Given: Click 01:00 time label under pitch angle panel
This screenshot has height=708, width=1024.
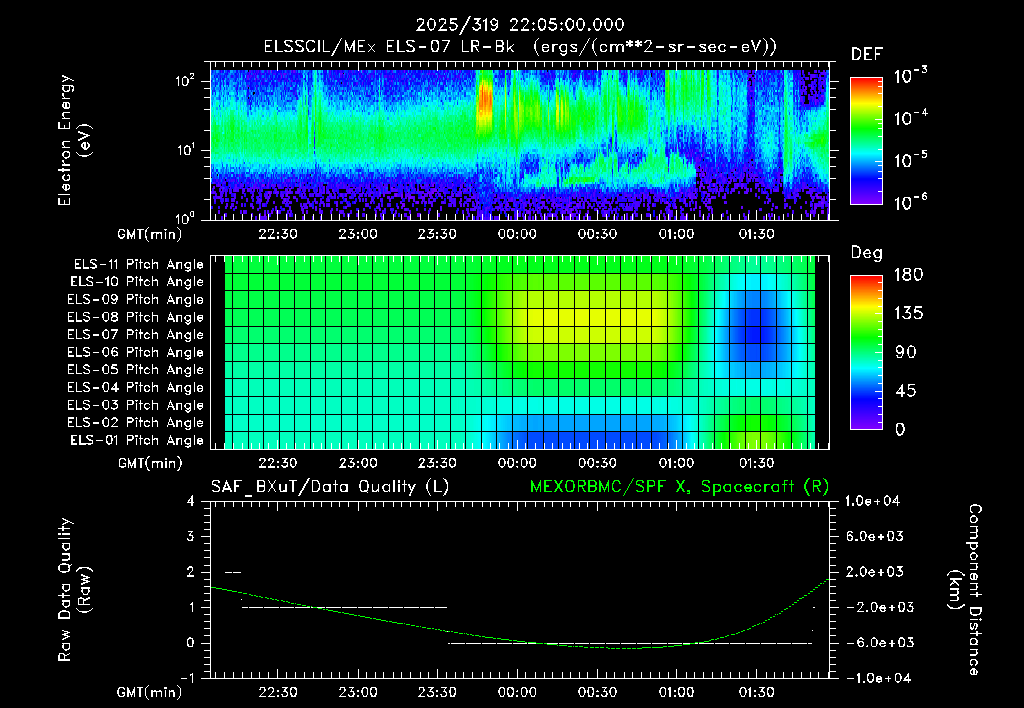Looking at the screenshot, I should (677, 464).
